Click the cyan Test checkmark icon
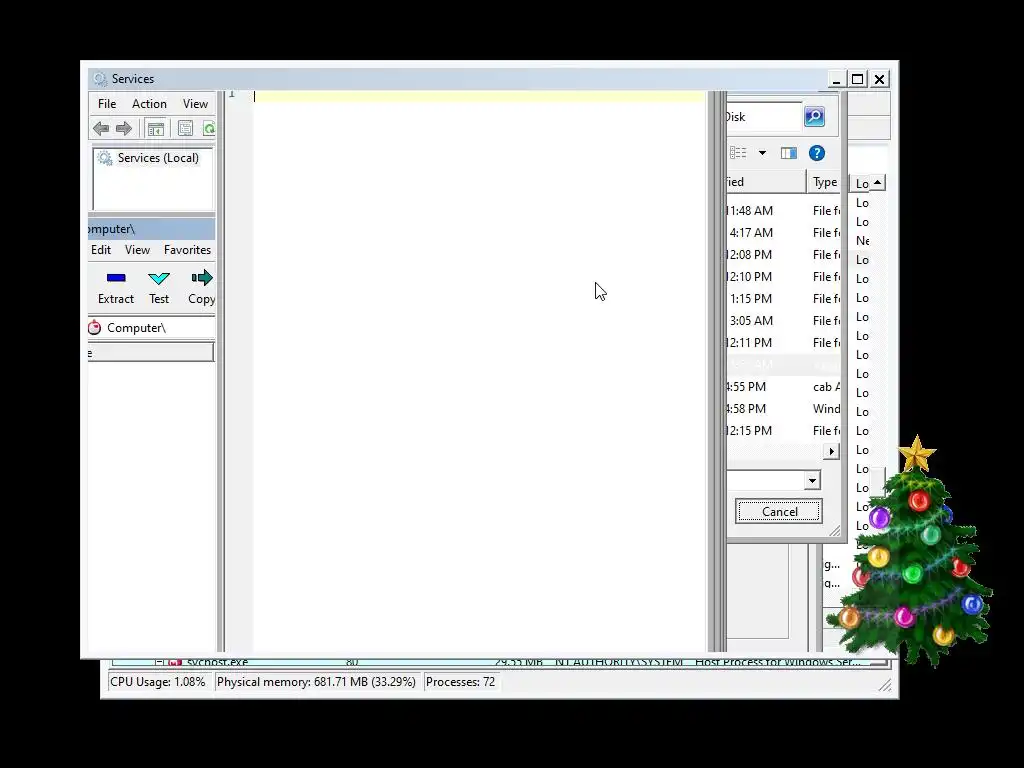Viewport: 1024px width, 768px height. pyautogui.click(x=159, y=278)
